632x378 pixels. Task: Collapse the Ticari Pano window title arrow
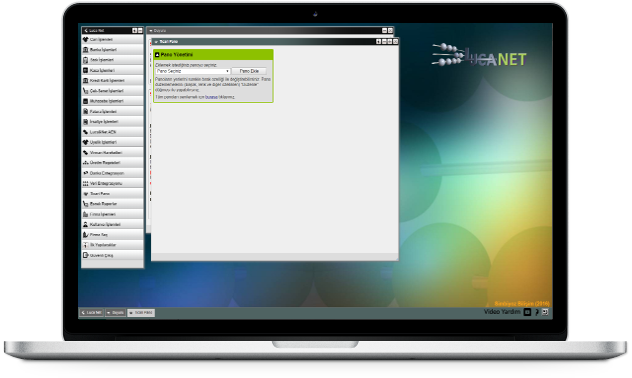click(x=156, y=42)
